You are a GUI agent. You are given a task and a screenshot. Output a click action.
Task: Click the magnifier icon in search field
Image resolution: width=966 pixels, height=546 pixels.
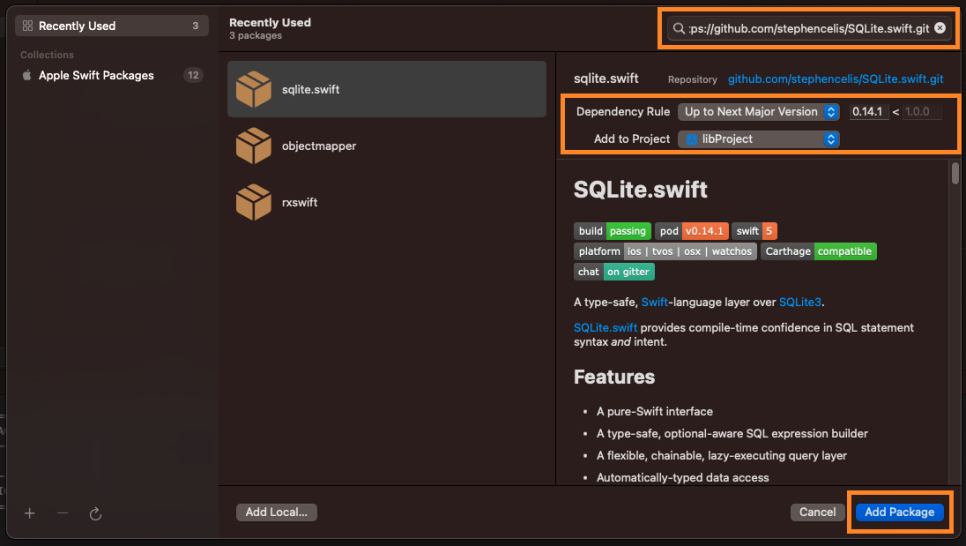(678, 28)
